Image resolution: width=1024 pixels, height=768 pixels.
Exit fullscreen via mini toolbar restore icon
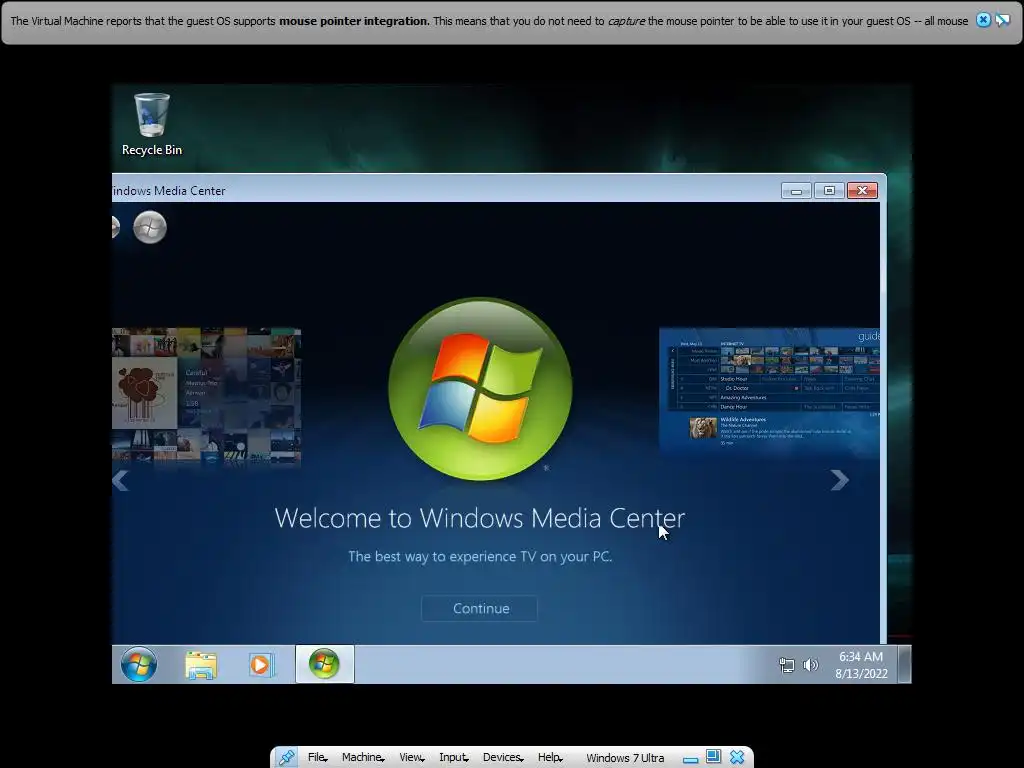pyautogui.click(x=713, y=757)
